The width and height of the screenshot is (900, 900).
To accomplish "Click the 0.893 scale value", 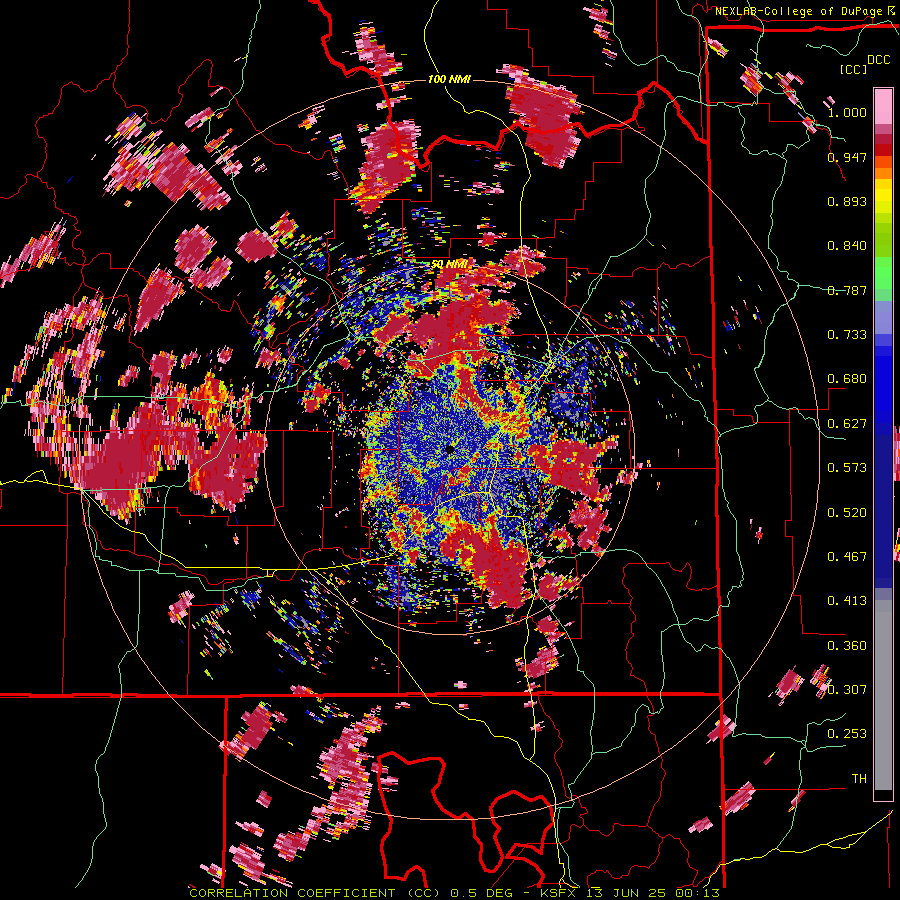I will coord(847,201).
